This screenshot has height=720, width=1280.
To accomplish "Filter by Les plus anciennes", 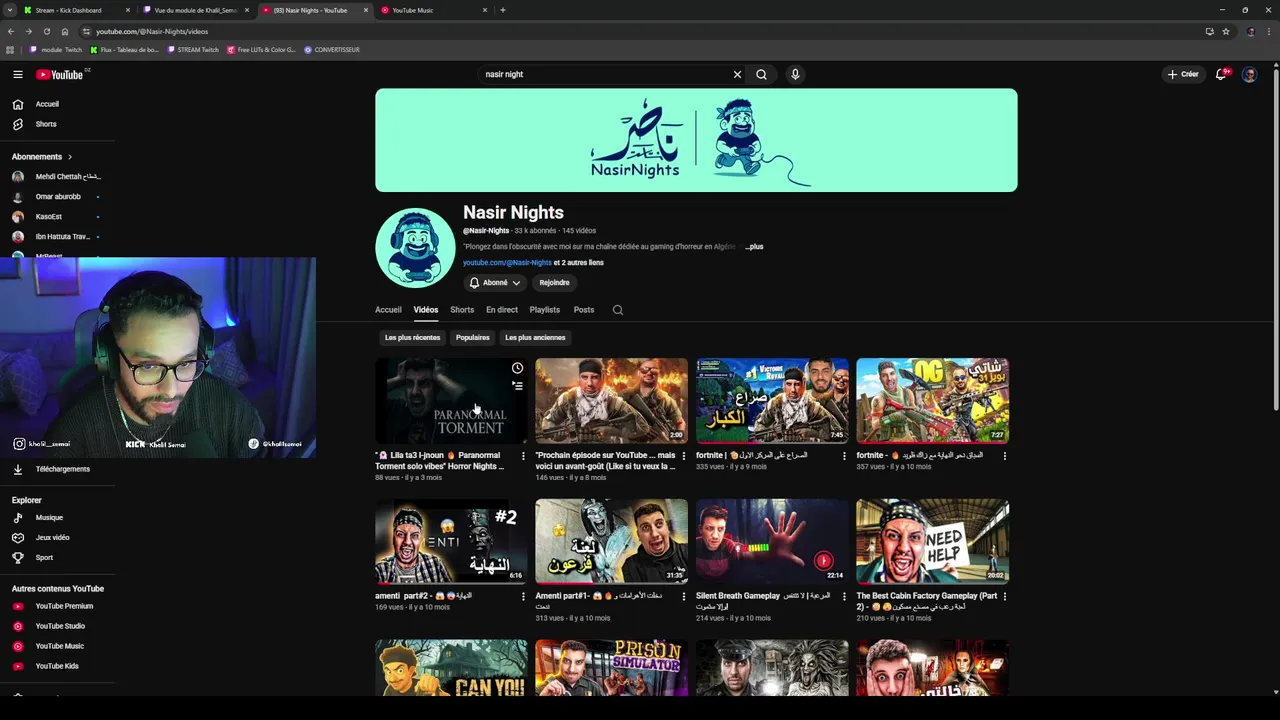I will [535, 338].
